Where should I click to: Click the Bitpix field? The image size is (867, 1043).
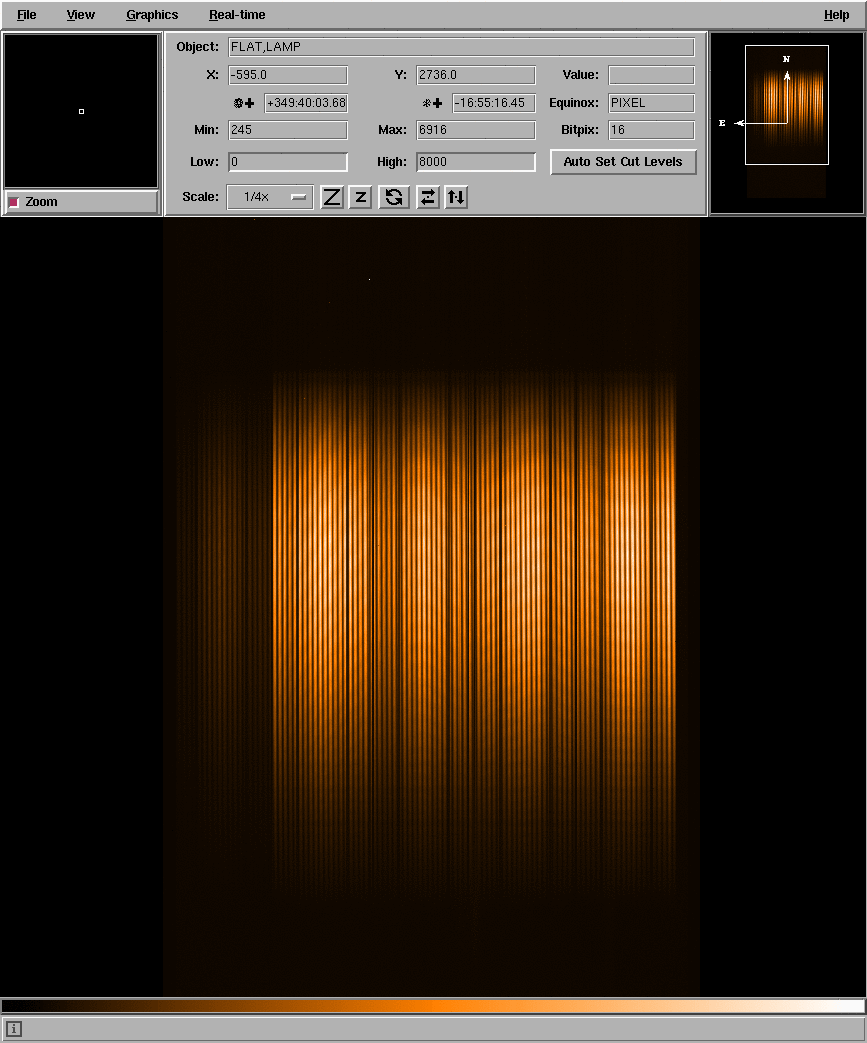651,130
